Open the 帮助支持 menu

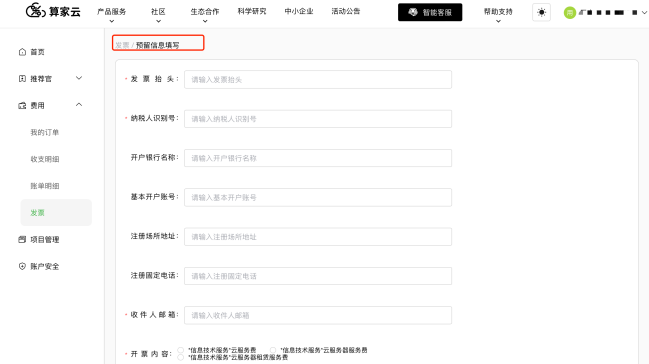tap(498, 12)
